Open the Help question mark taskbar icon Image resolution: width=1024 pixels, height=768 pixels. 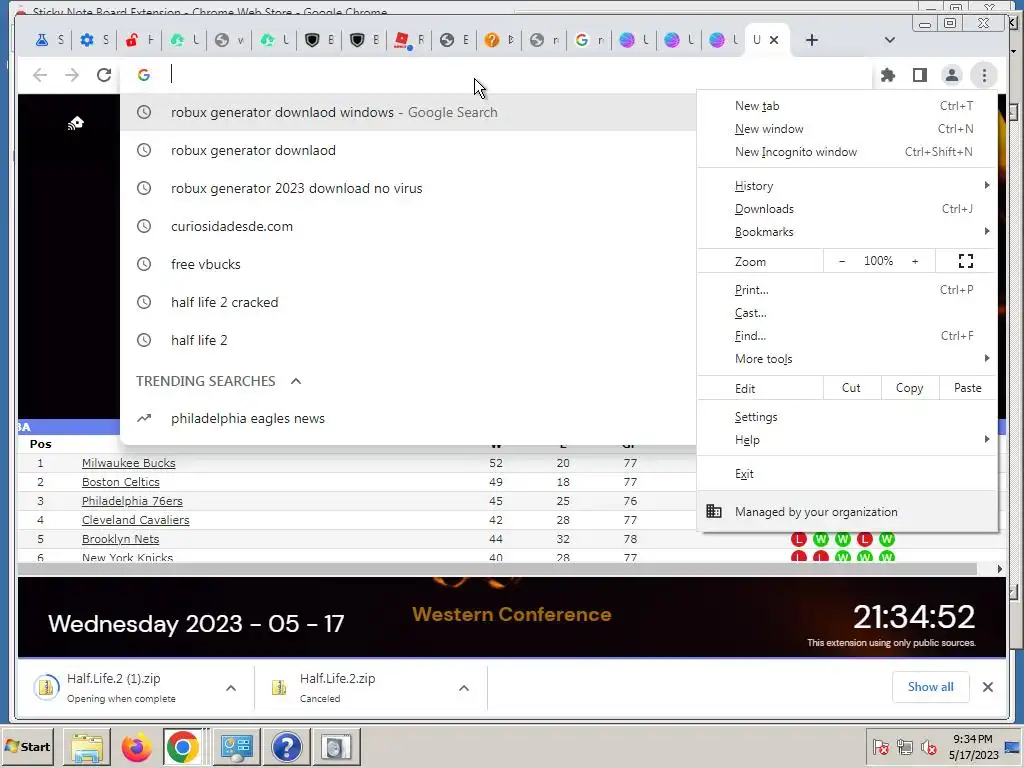click(286, 747)
